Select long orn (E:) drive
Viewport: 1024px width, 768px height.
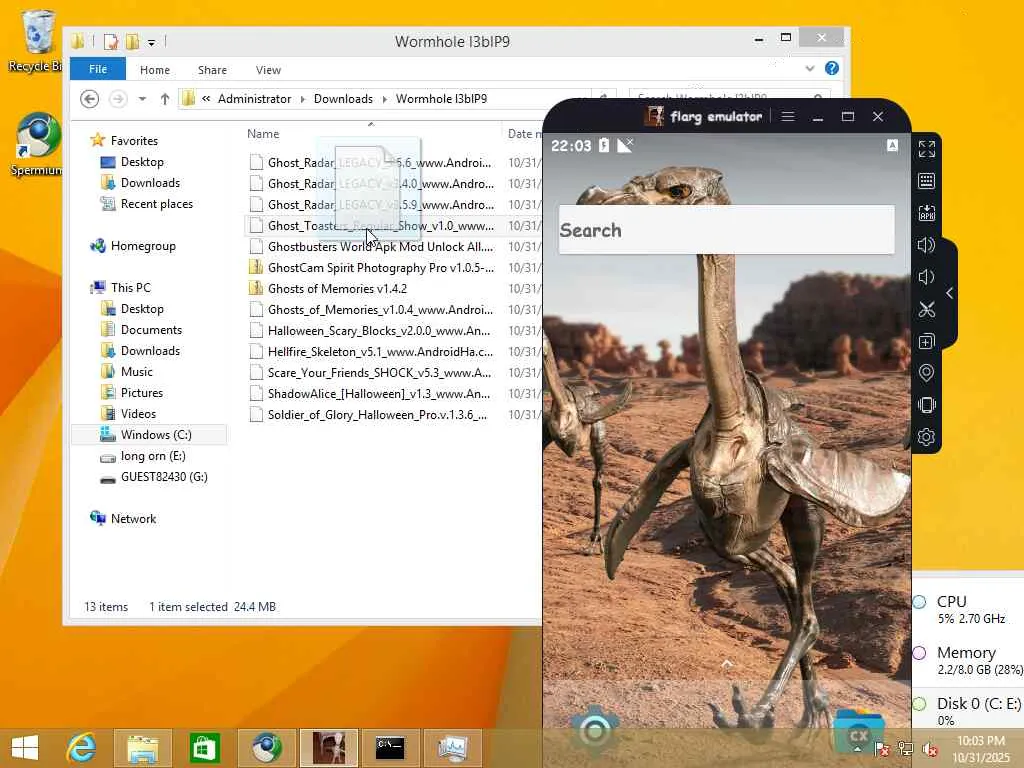[x=152, y=456]
